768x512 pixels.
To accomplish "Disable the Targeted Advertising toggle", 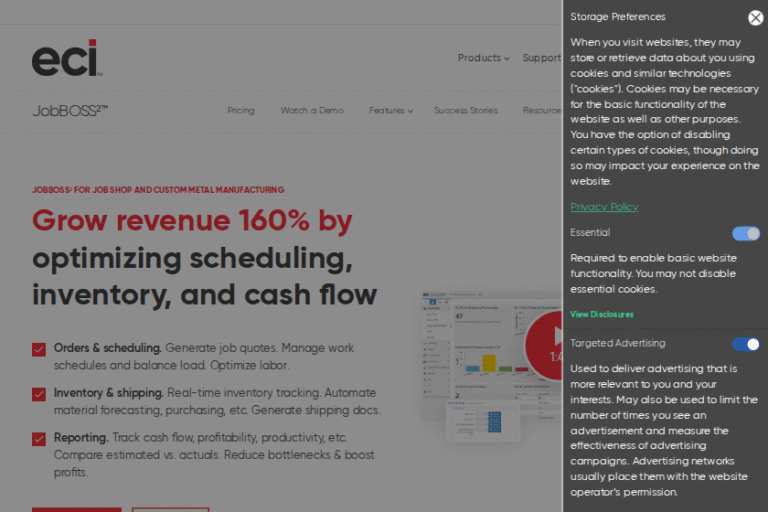I will [745, 344].
